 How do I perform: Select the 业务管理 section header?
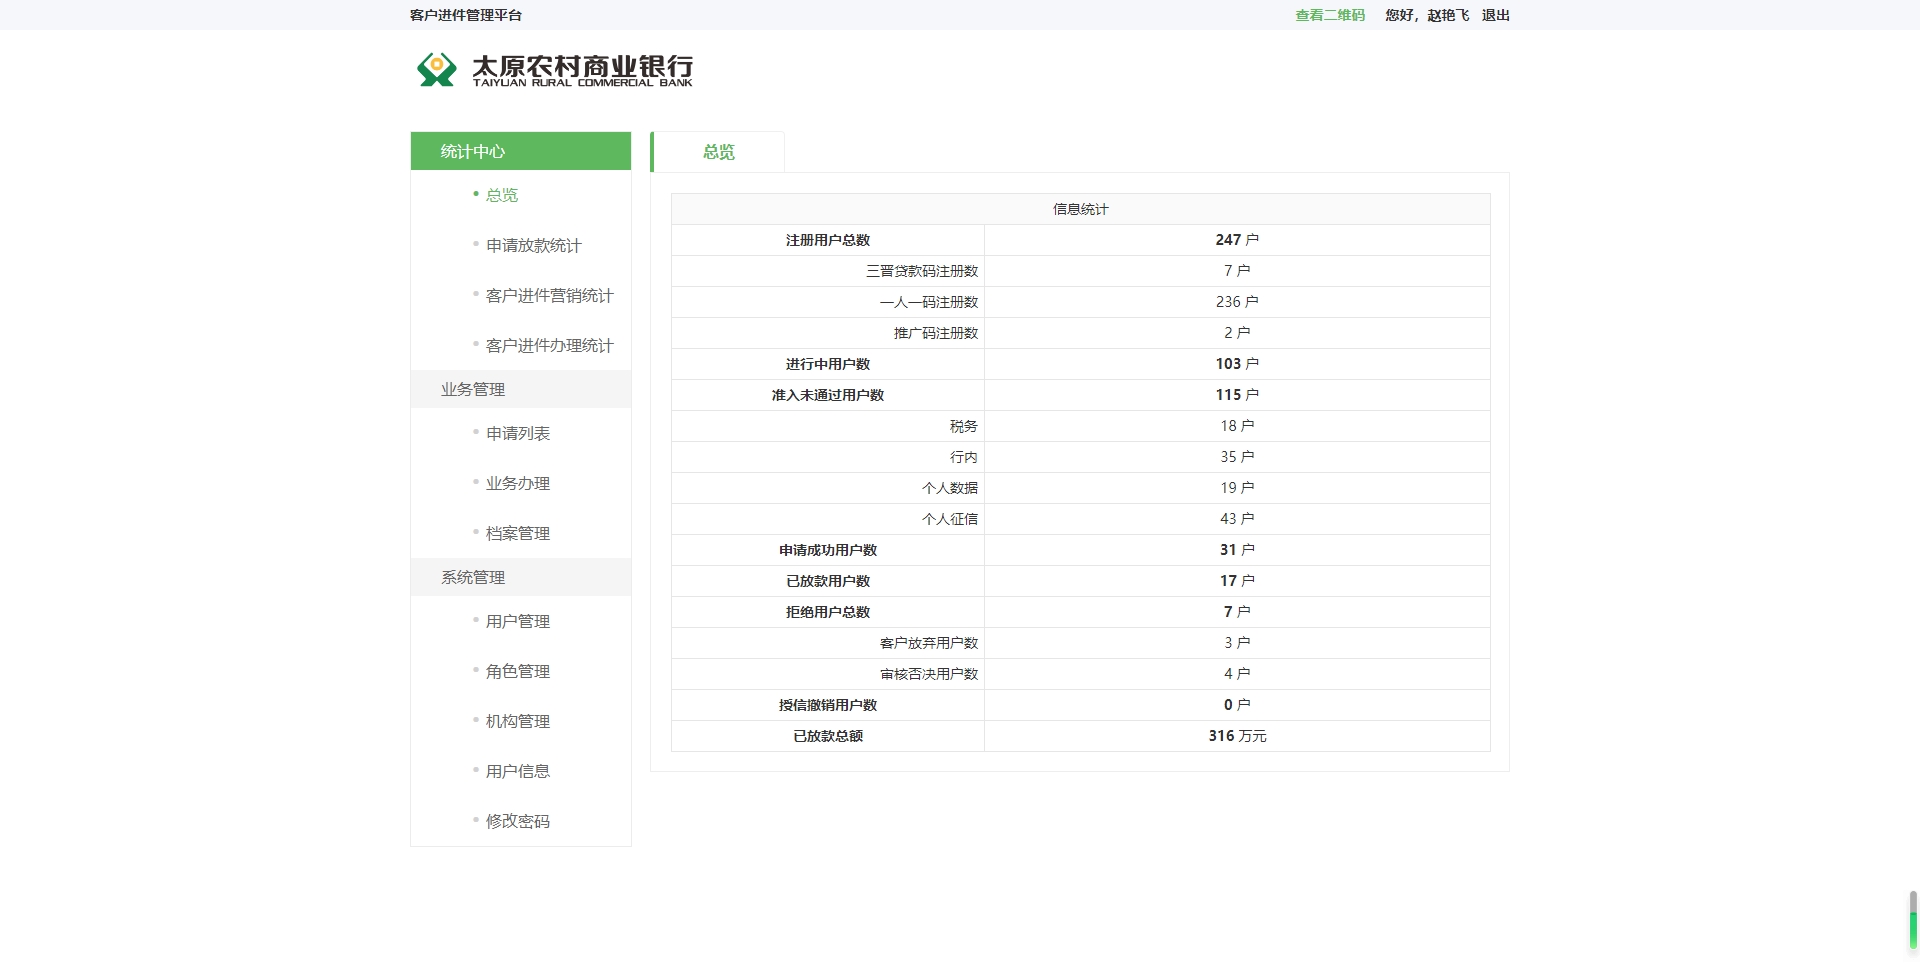click(521, 389)
